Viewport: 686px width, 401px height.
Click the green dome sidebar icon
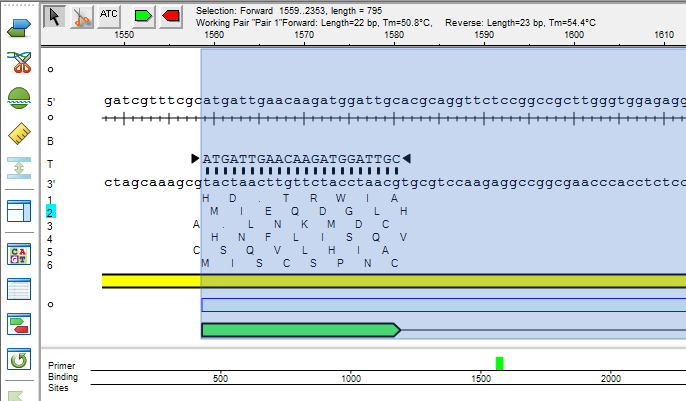pos(19,98)
